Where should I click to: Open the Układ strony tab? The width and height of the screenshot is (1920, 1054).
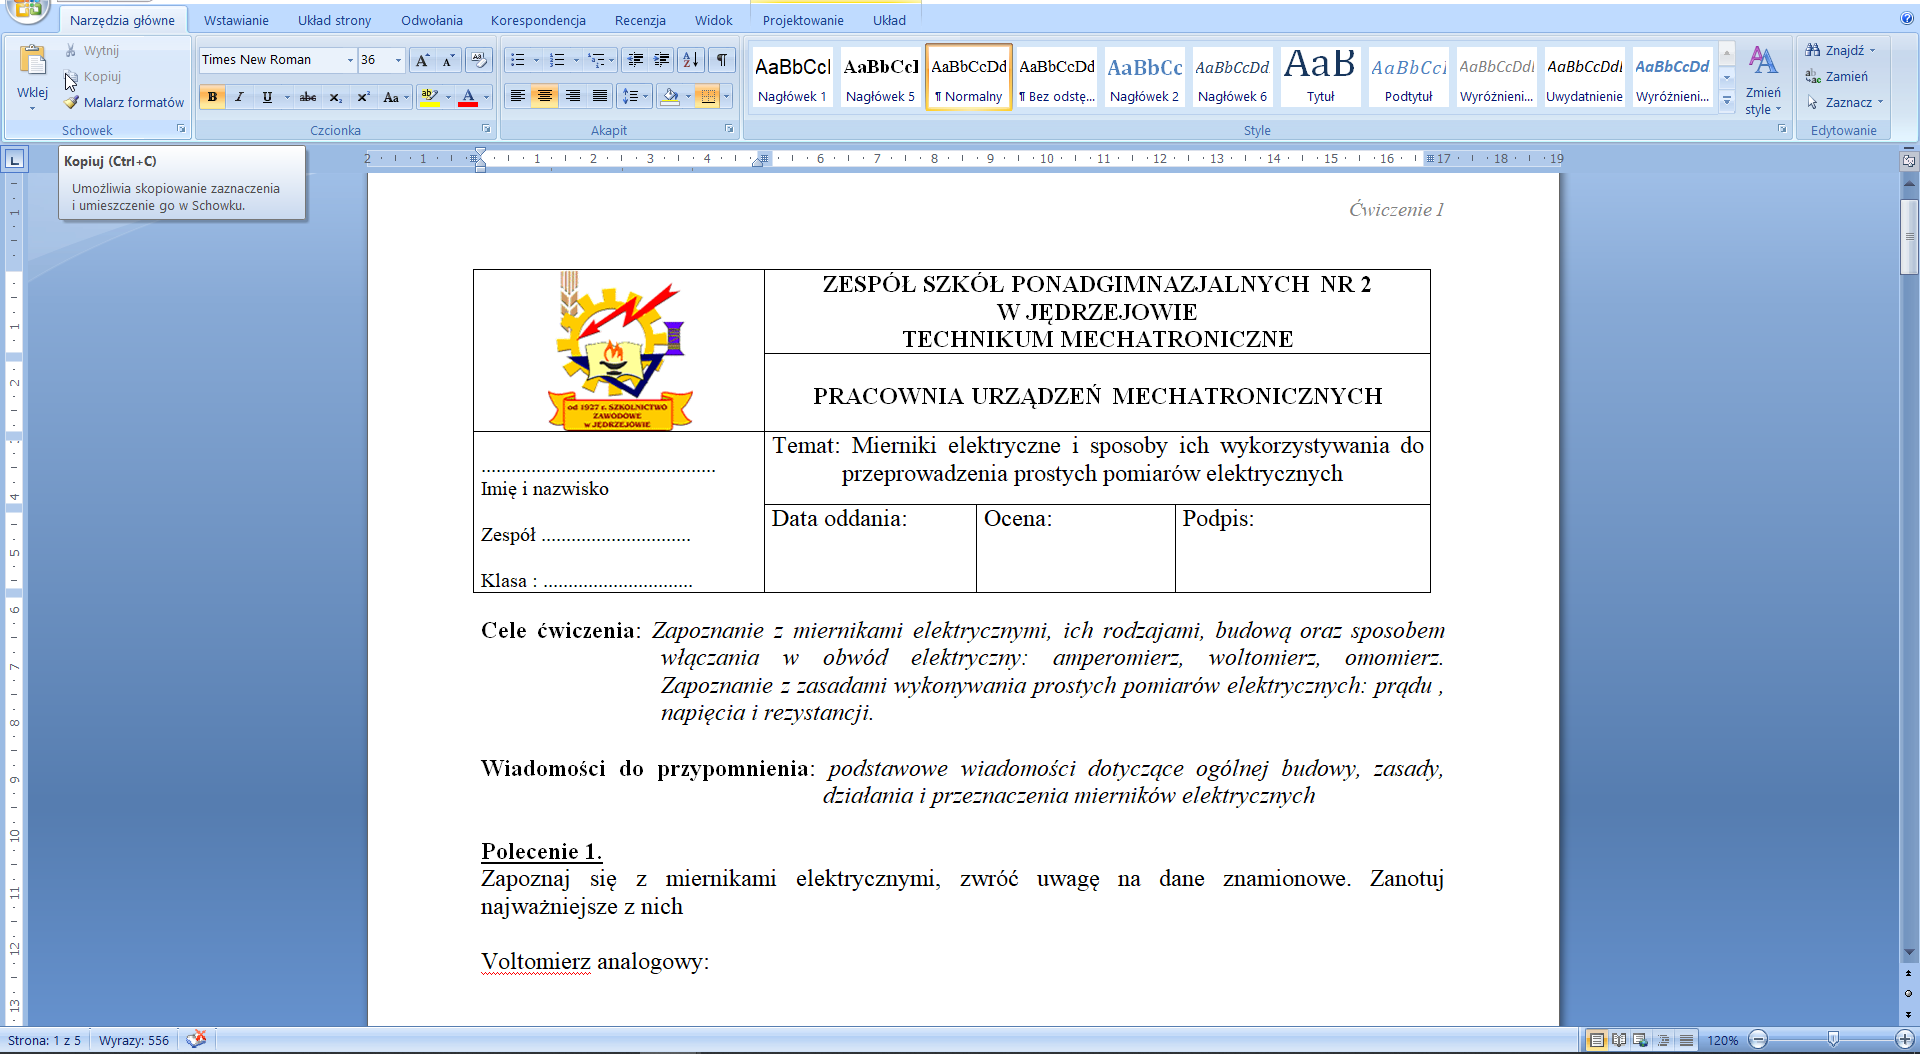pos(334,20)
